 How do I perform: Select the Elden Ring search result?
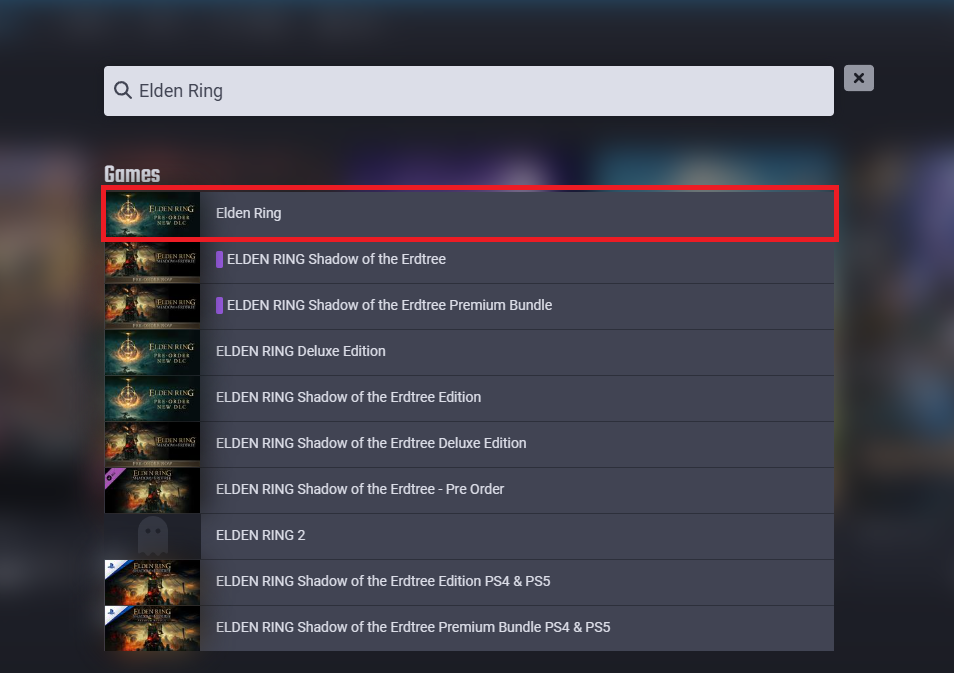pos(469,214)
